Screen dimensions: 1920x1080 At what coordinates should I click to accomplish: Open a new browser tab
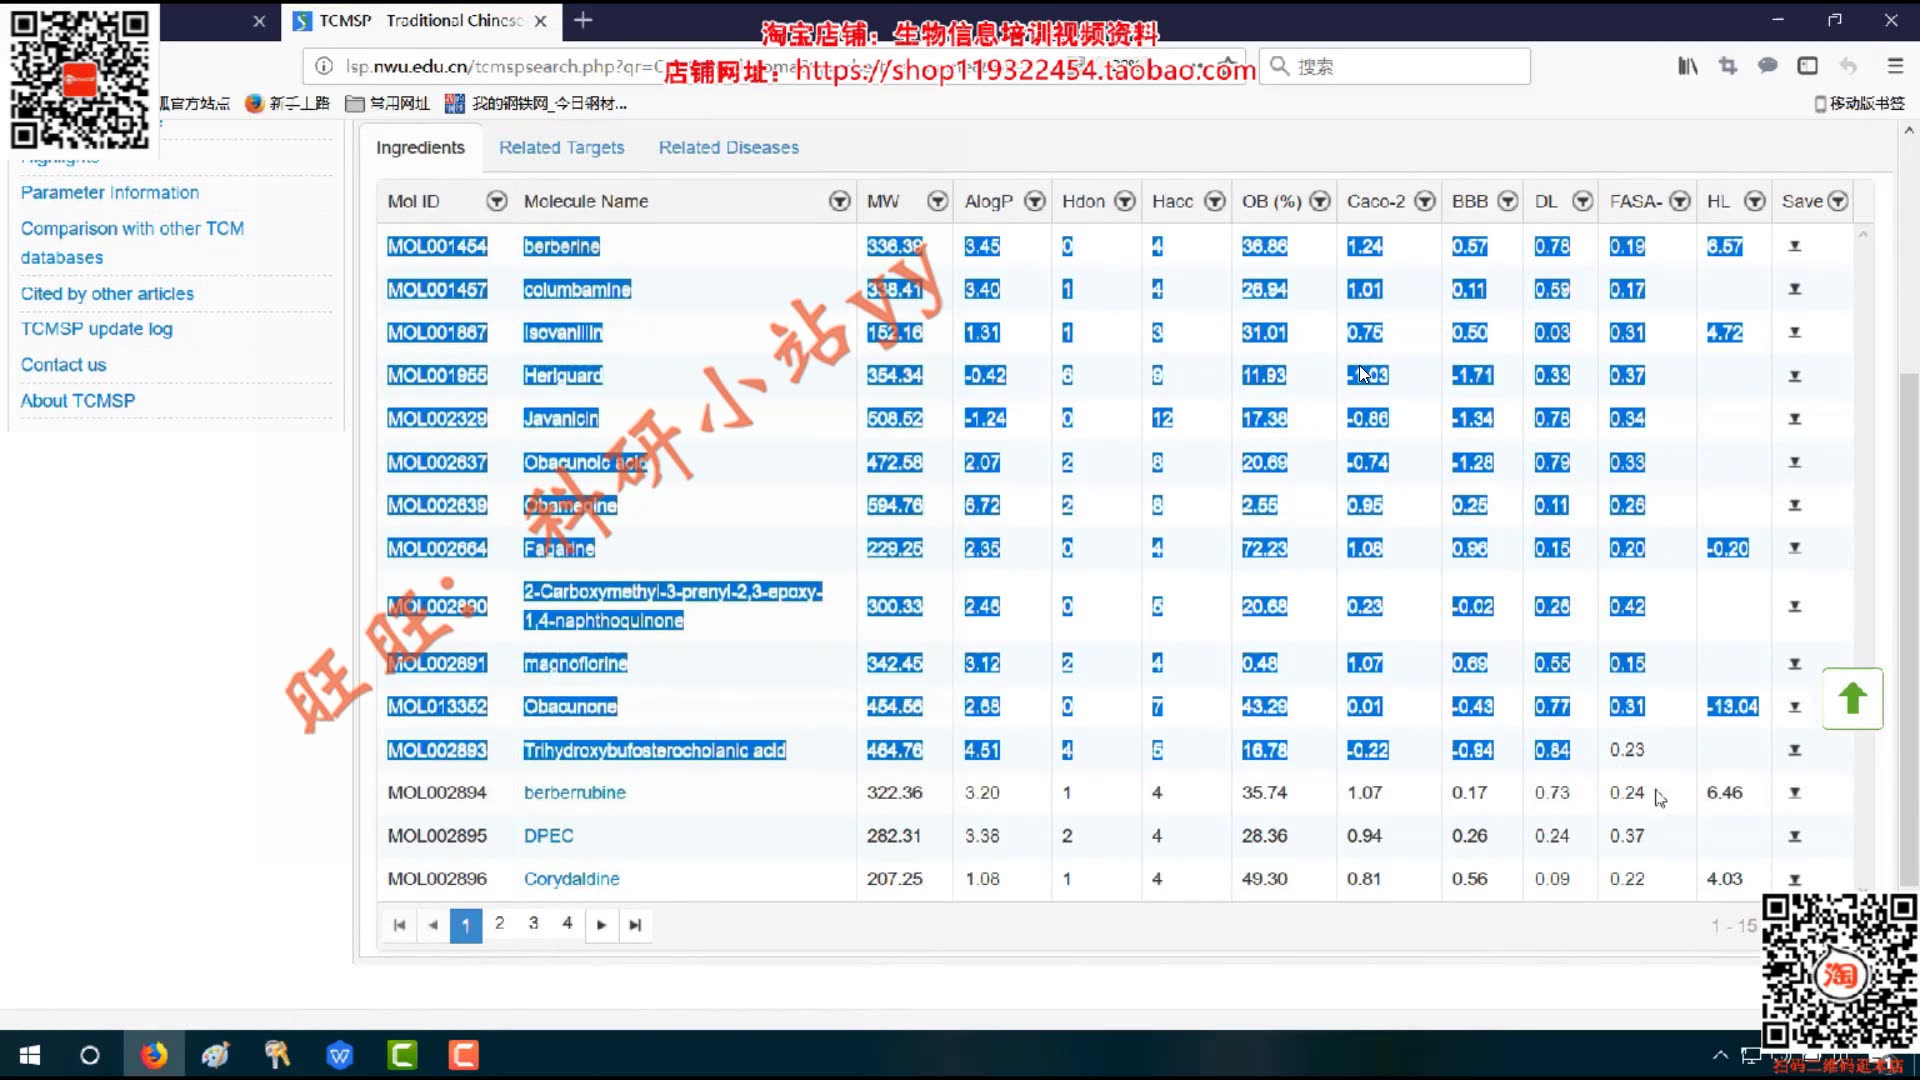(583, 20)
